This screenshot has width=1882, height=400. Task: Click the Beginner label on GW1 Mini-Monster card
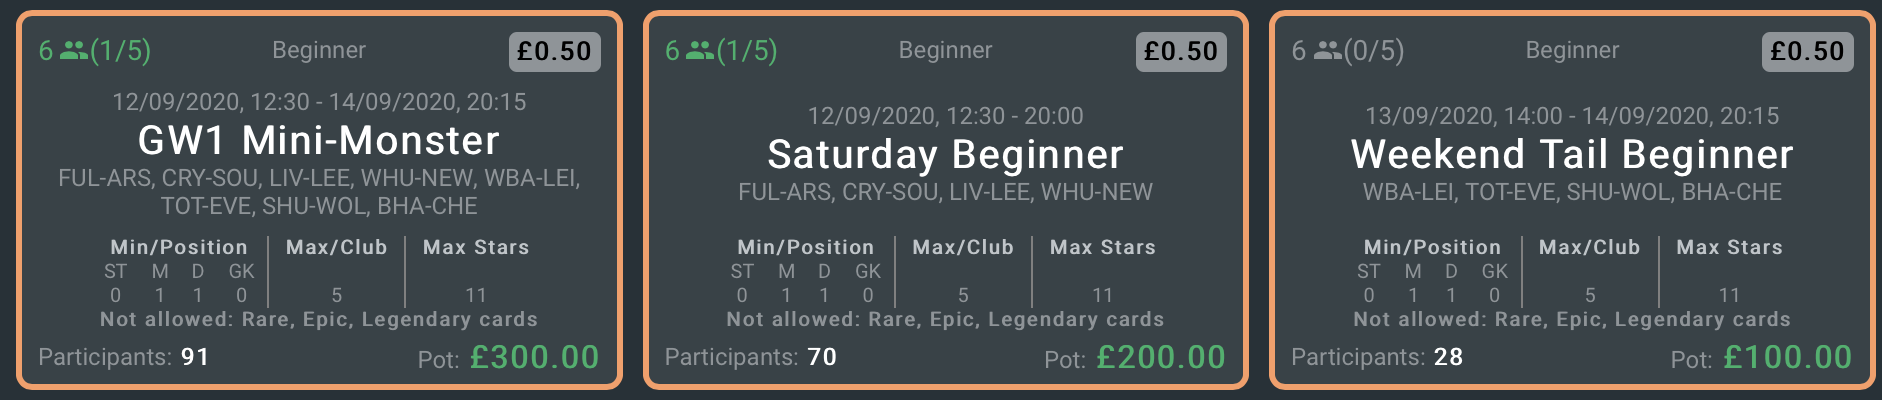(x=319, y=50)
